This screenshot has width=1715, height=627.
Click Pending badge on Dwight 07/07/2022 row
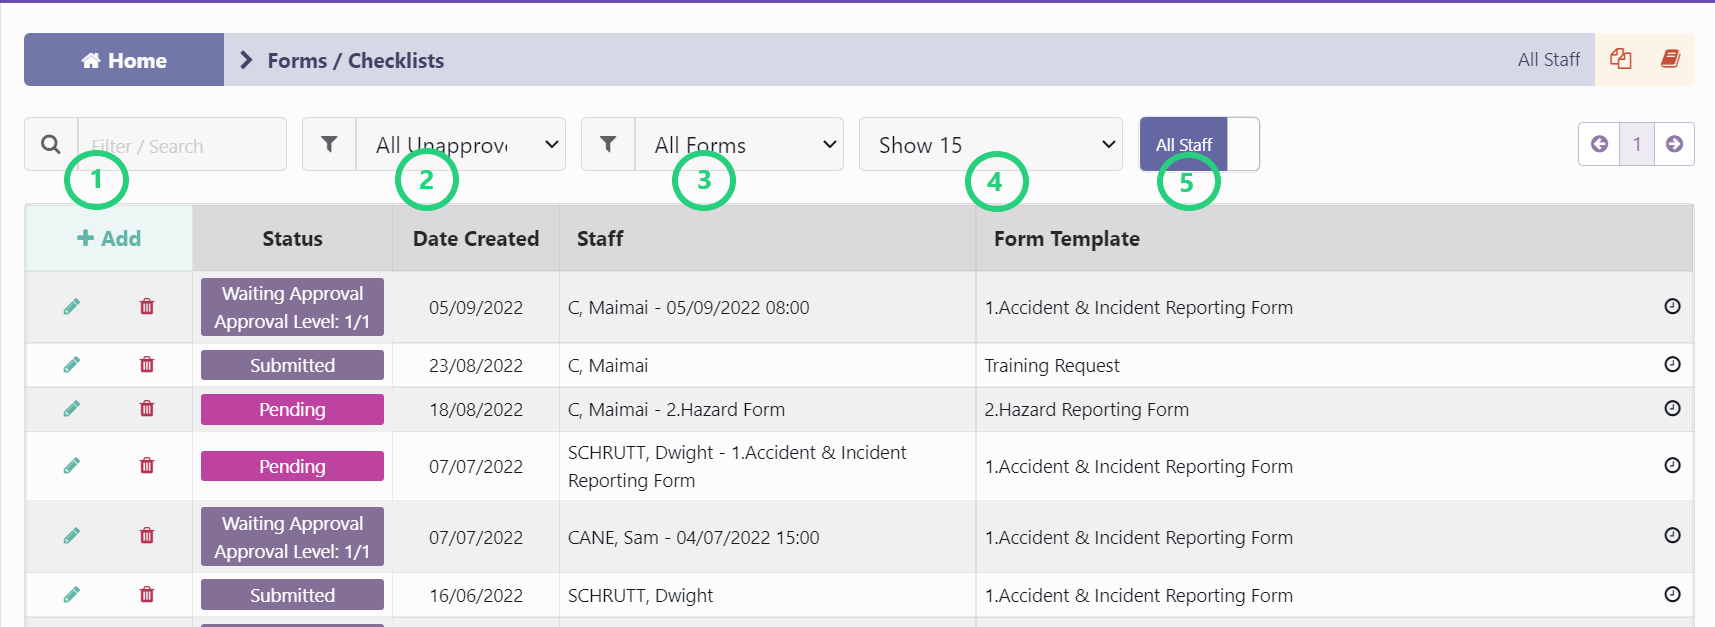click(x=292, y=466)
